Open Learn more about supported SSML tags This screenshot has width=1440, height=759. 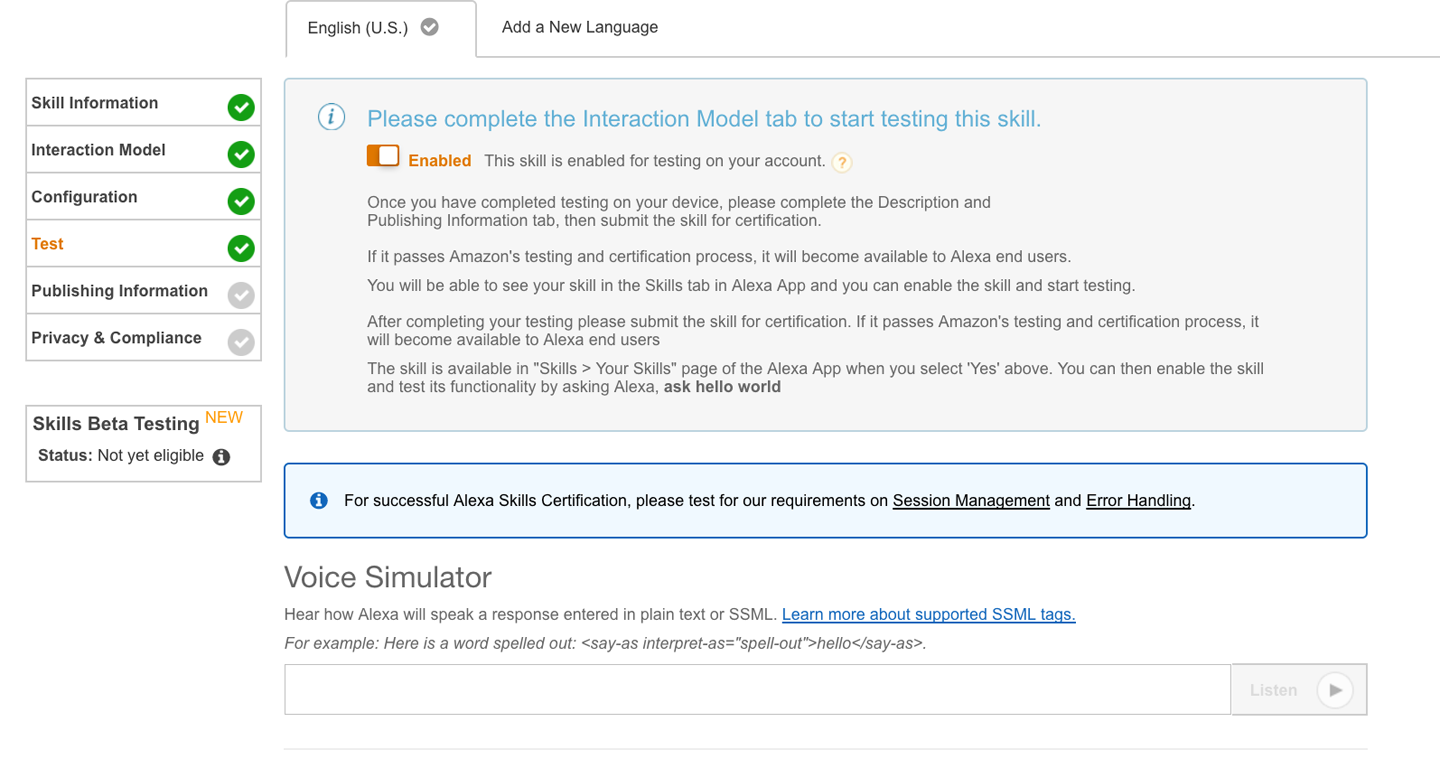[x=928, y=614]
